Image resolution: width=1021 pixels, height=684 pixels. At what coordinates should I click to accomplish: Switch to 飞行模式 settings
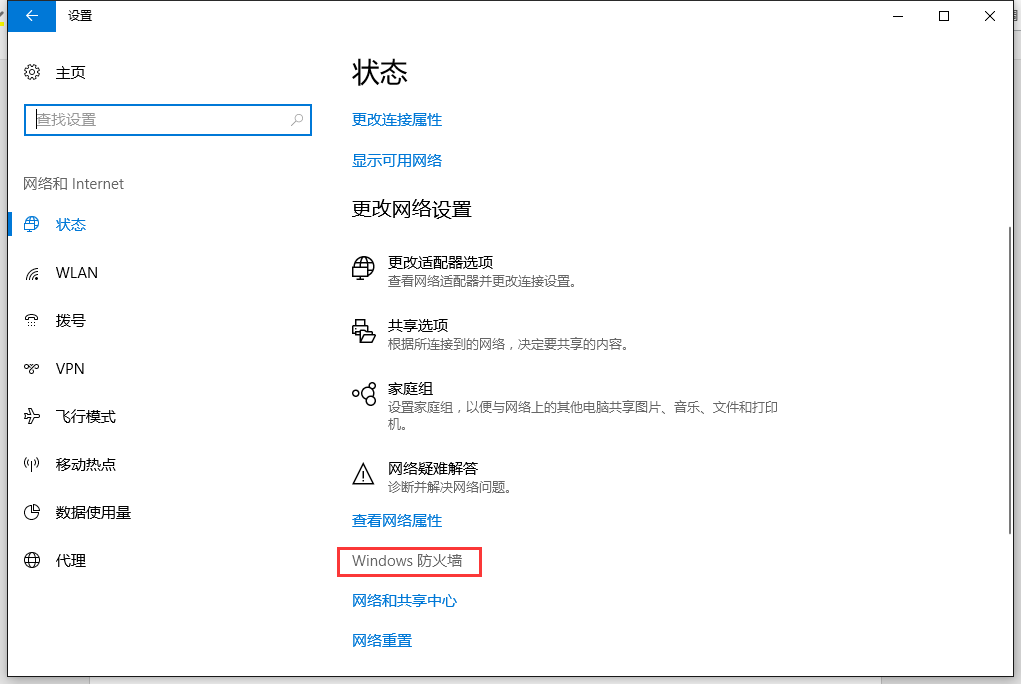coord(85,417)
